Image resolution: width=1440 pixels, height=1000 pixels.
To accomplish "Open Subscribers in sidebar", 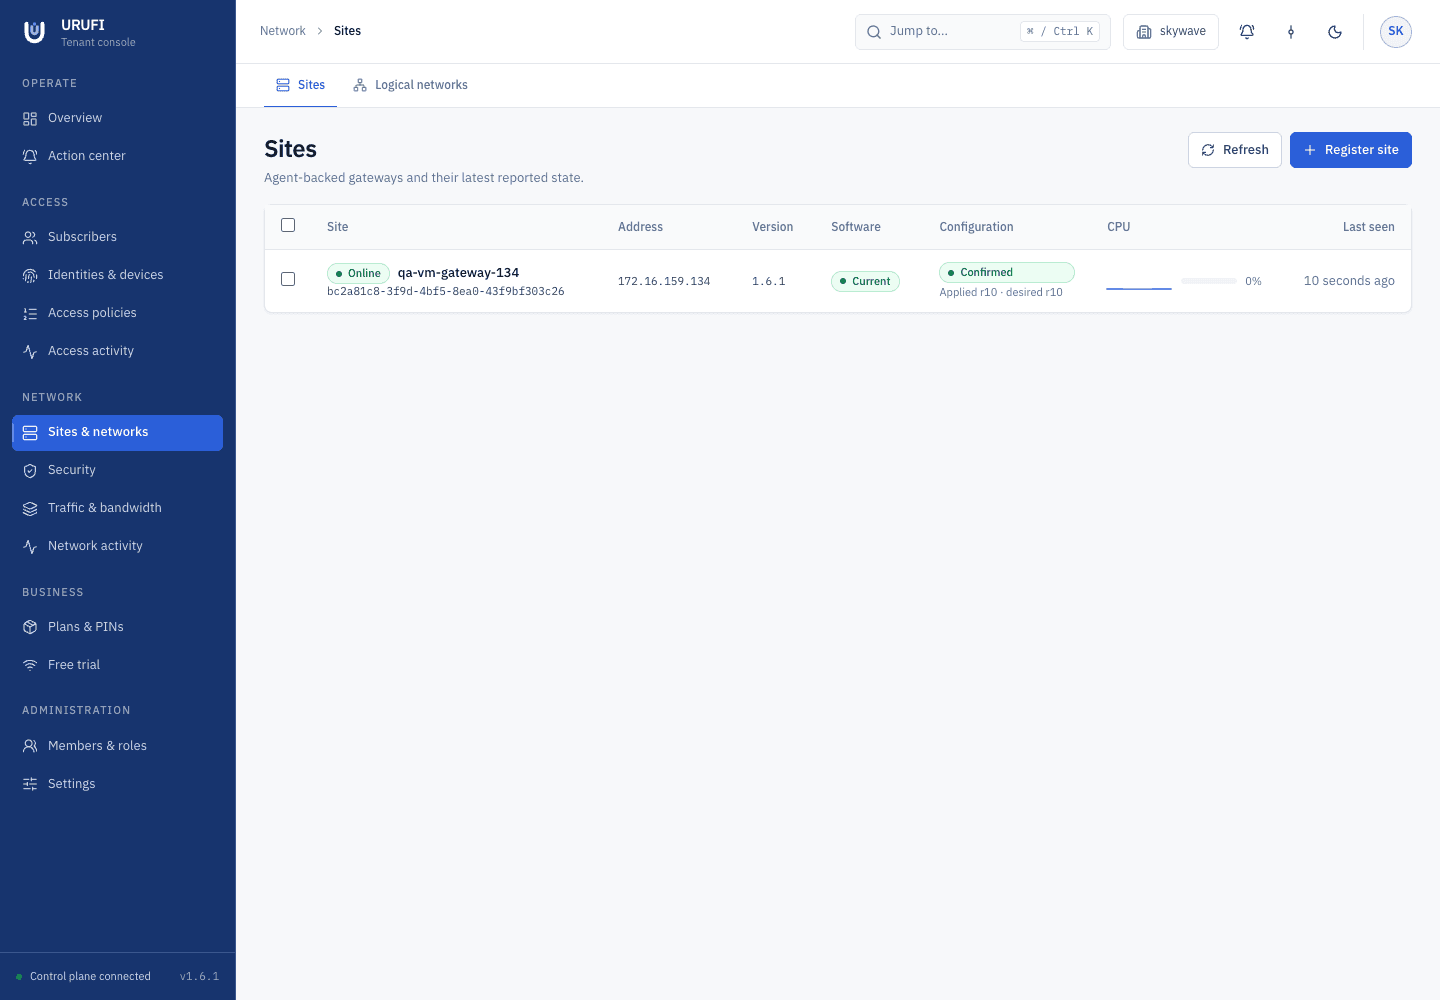I will tap(117, 237).
